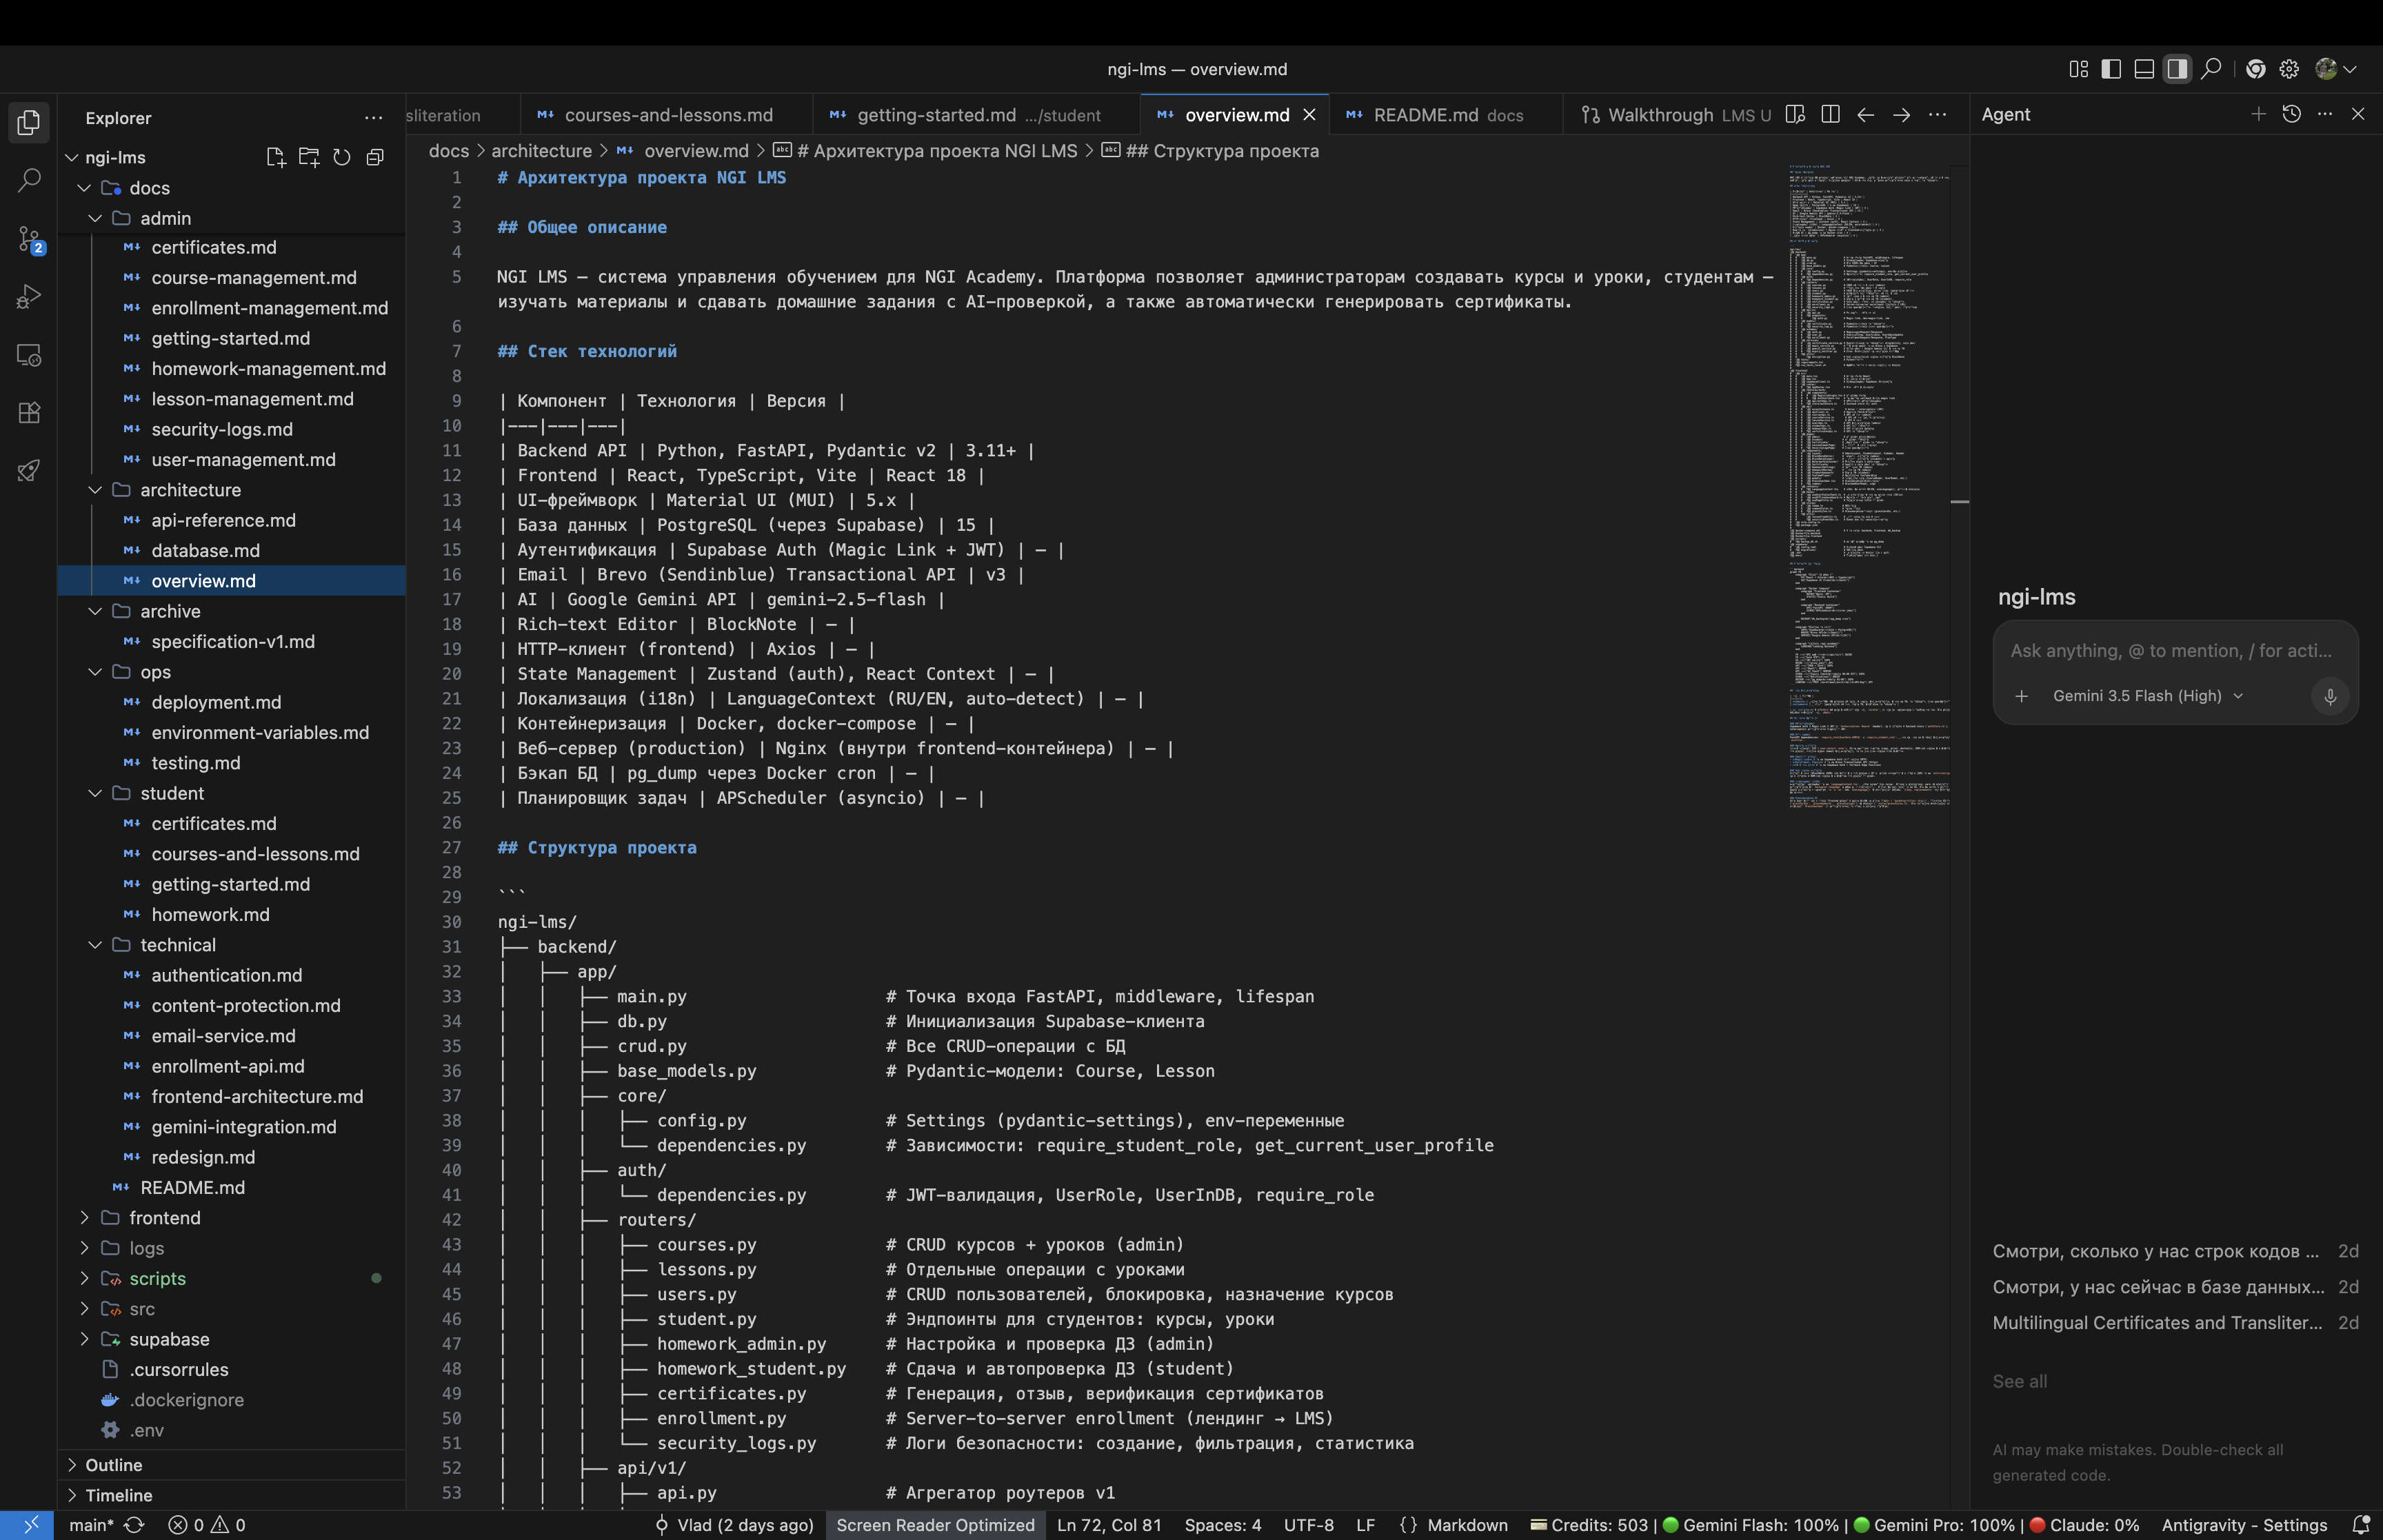2383x1540 pixels.
Task: Toggle the Agent secondary side bar
Action: (x=2177, y=69)
